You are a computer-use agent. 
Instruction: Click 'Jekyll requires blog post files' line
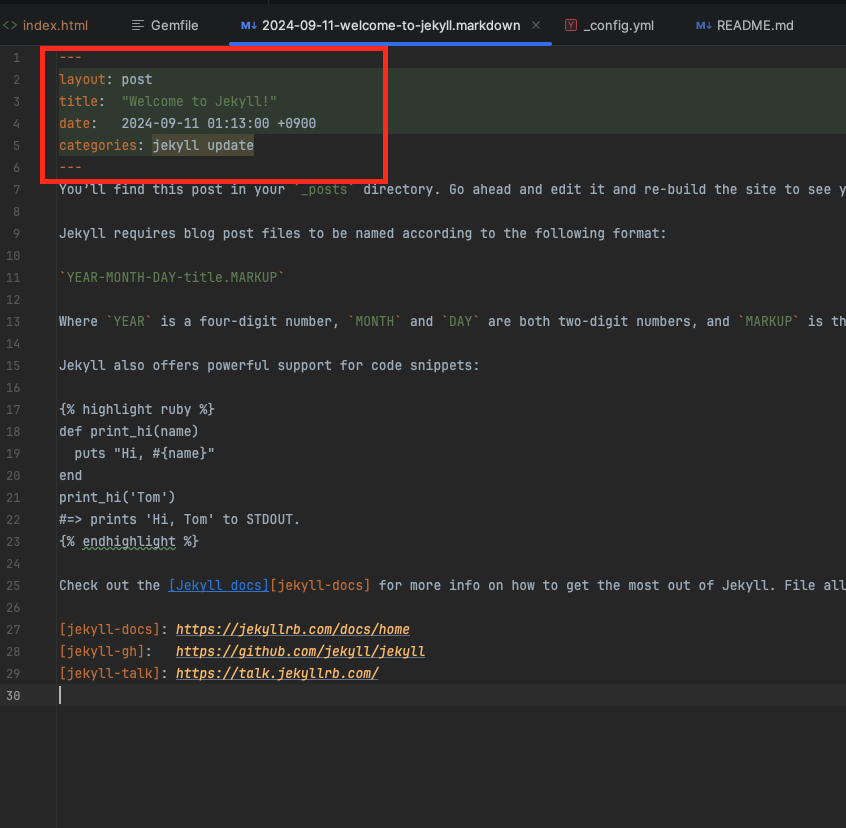pyautogui.click(x=363, y=234)
